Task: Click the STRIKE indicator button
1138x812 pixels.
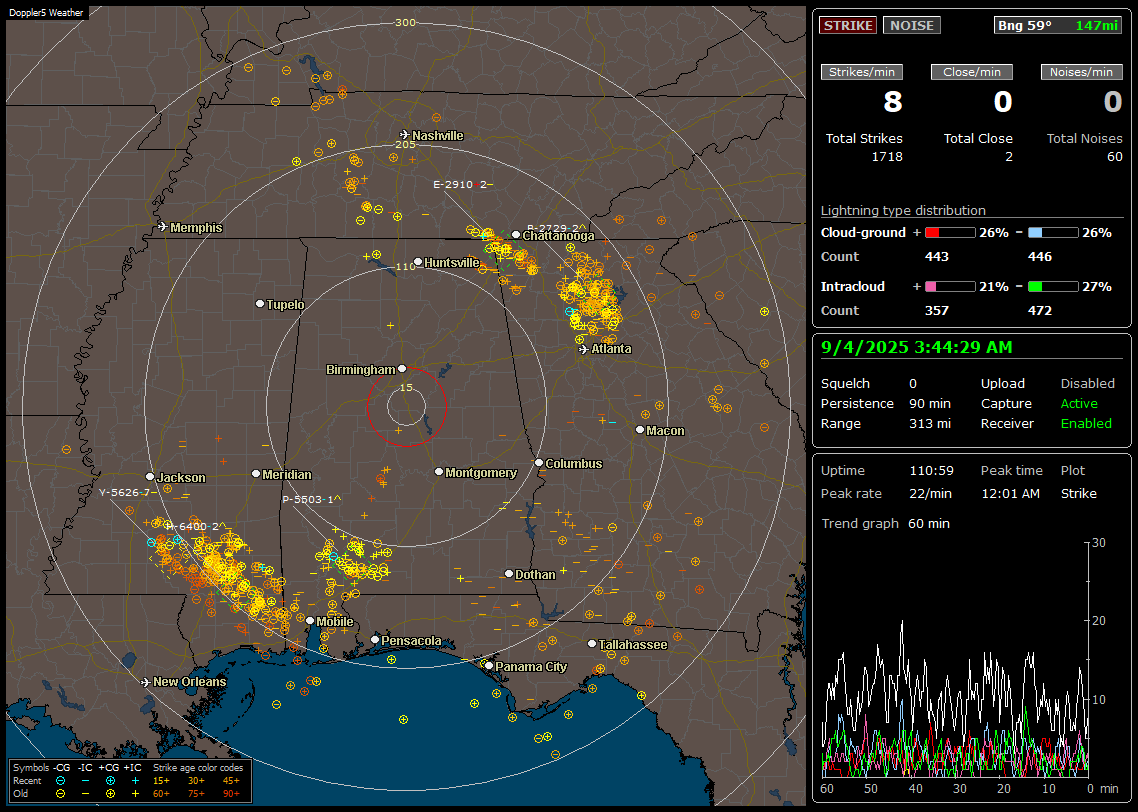Action: (x=848, y=25)
